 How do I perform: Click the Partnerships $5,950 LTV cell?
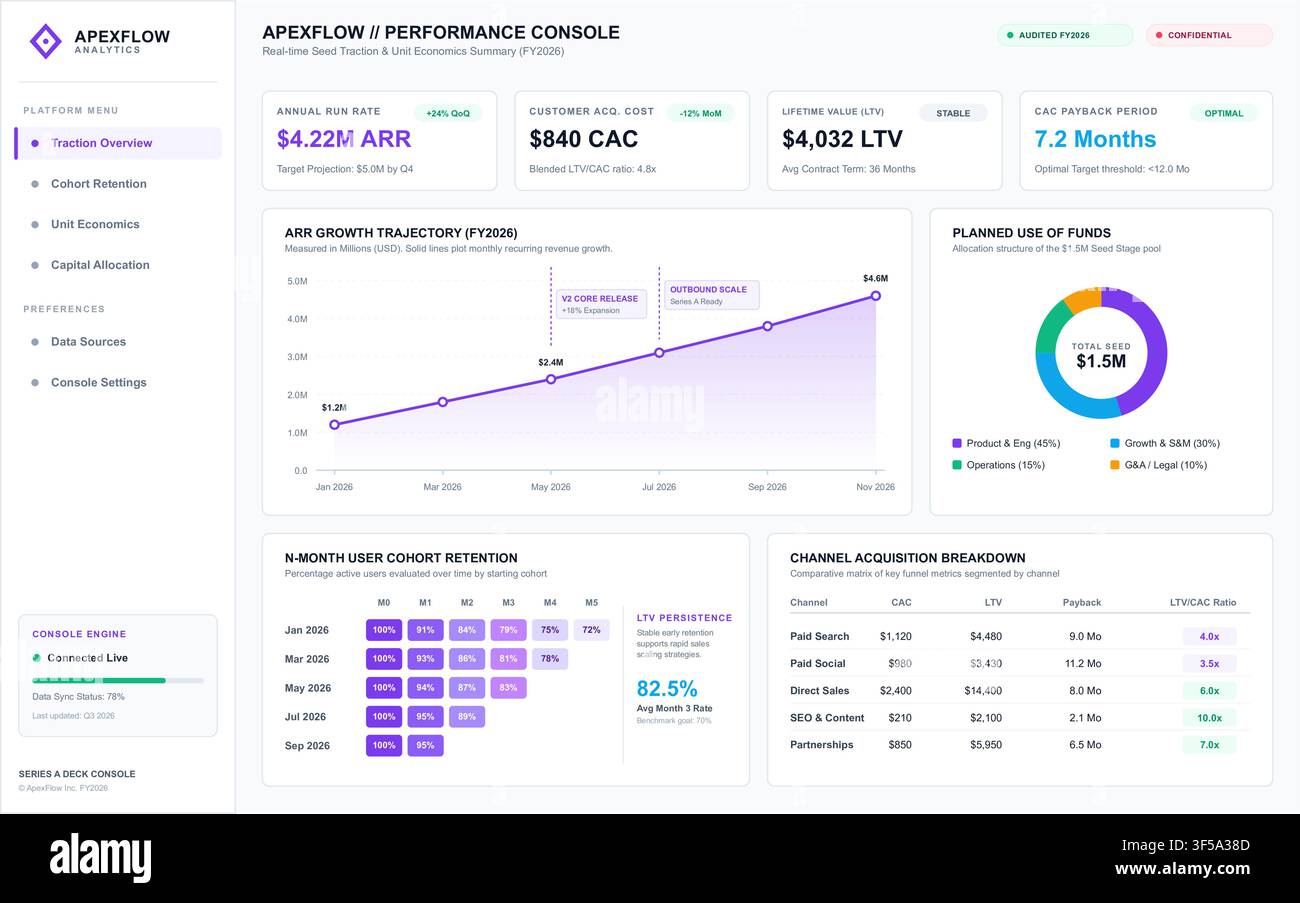click(x=985, y=745)
